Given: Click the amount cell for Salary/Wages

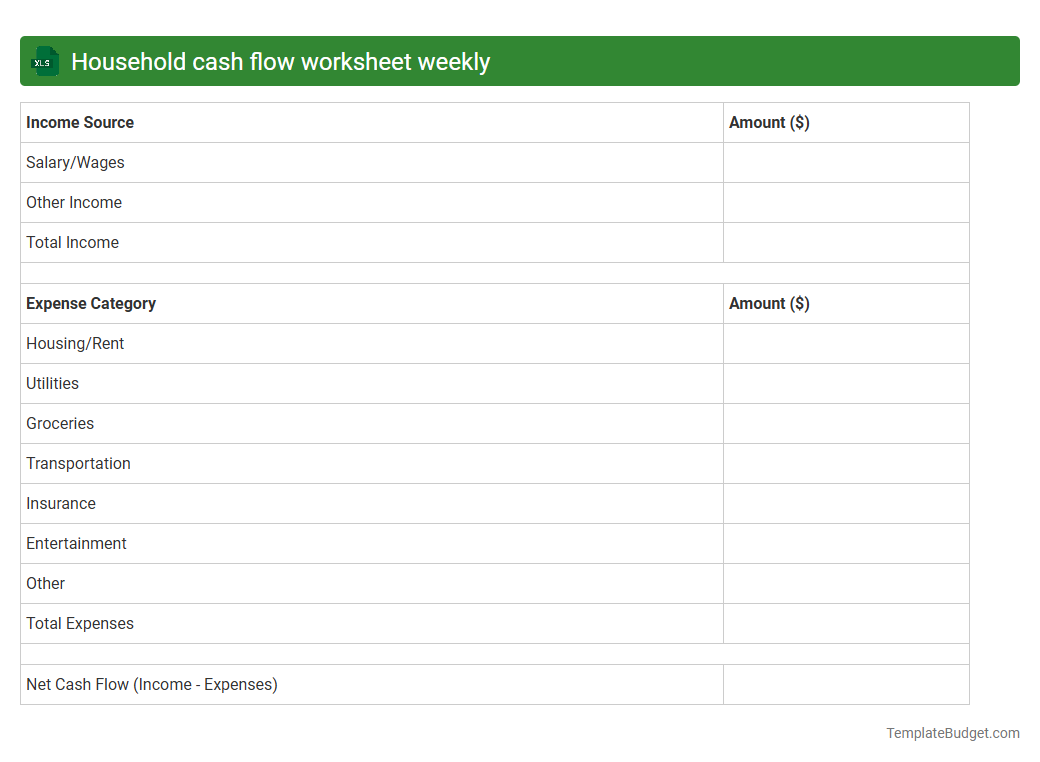Looking at the screenshot, I should (846, 162).
